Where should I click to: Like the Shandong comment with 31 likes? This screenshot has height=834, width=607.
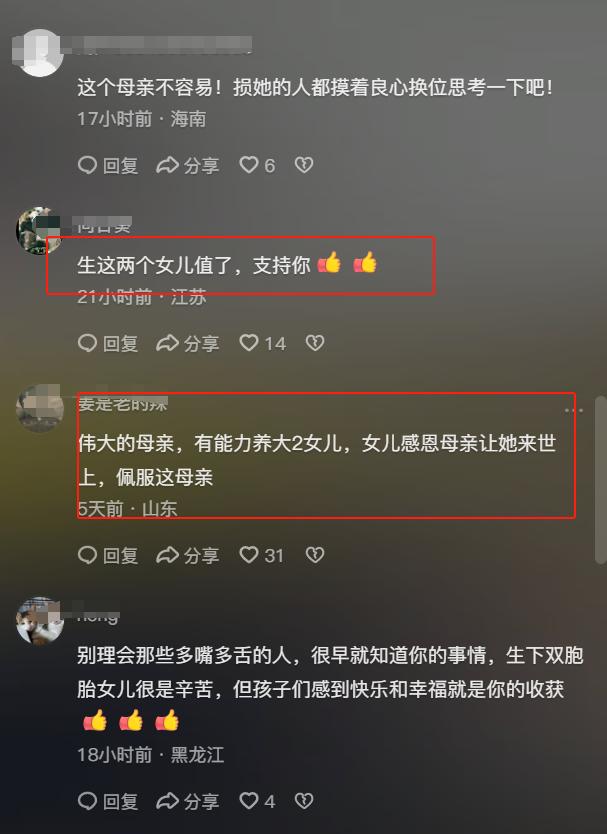click(x=261, y=555)
